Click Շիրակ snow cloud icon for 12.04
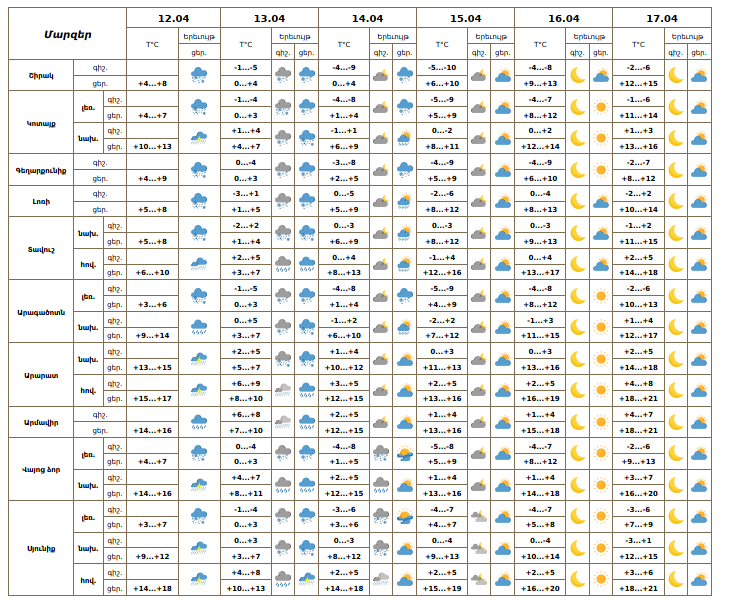735x608 pixels. point(199,75)
